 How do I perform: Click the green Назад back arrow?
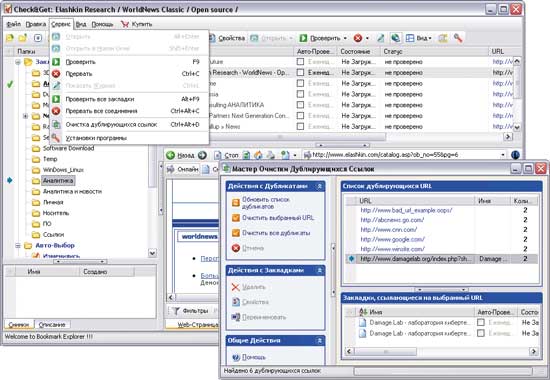[170, 155]
